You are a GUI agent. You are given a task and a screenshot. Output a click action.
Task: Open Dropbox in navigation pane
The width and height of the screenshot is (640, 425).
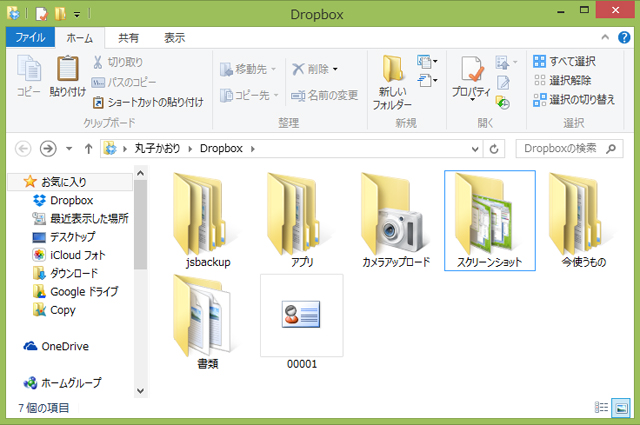[63, 200]
